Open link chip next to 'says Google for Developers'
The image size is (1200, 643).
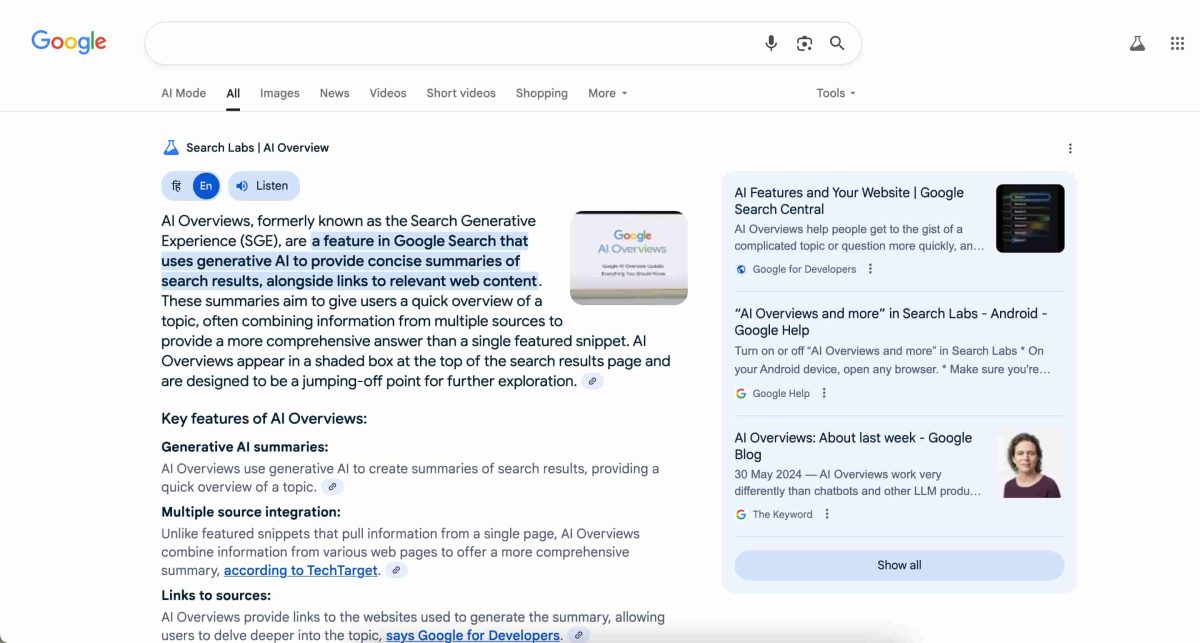pyautogui.click(x=578, y=635)
